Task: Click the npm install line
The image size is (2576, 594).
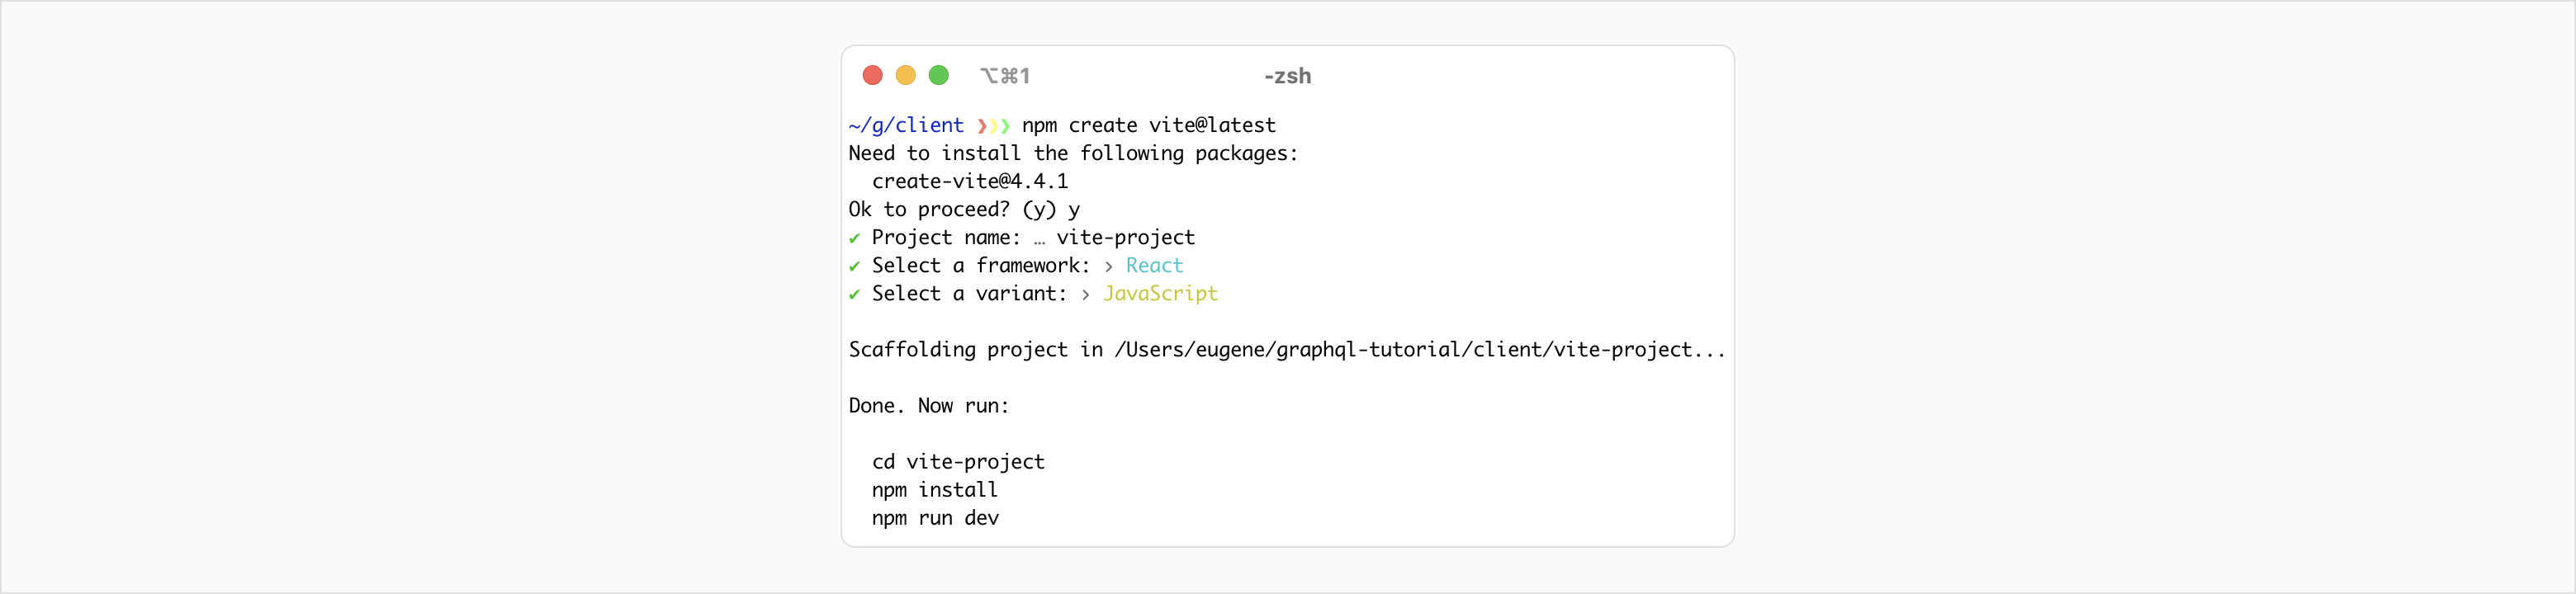Action: (934, 490)
